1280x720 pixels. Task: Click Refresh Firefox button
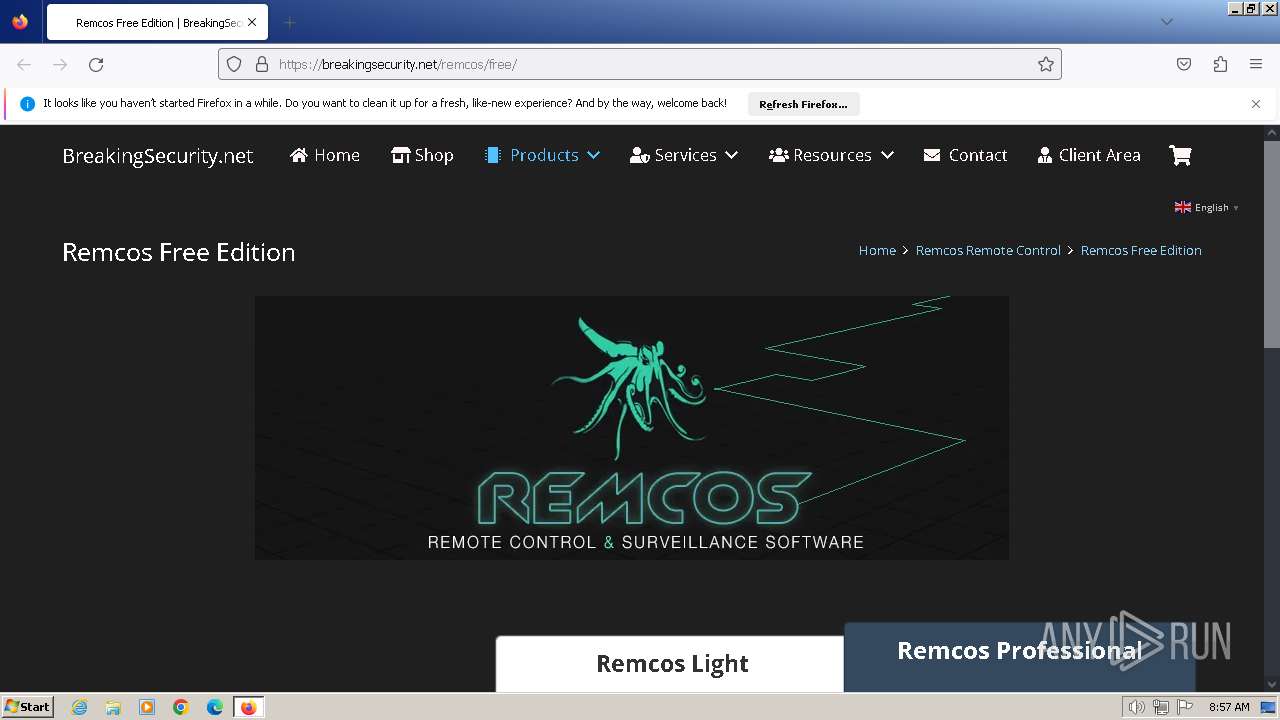(x=803, y=104)
